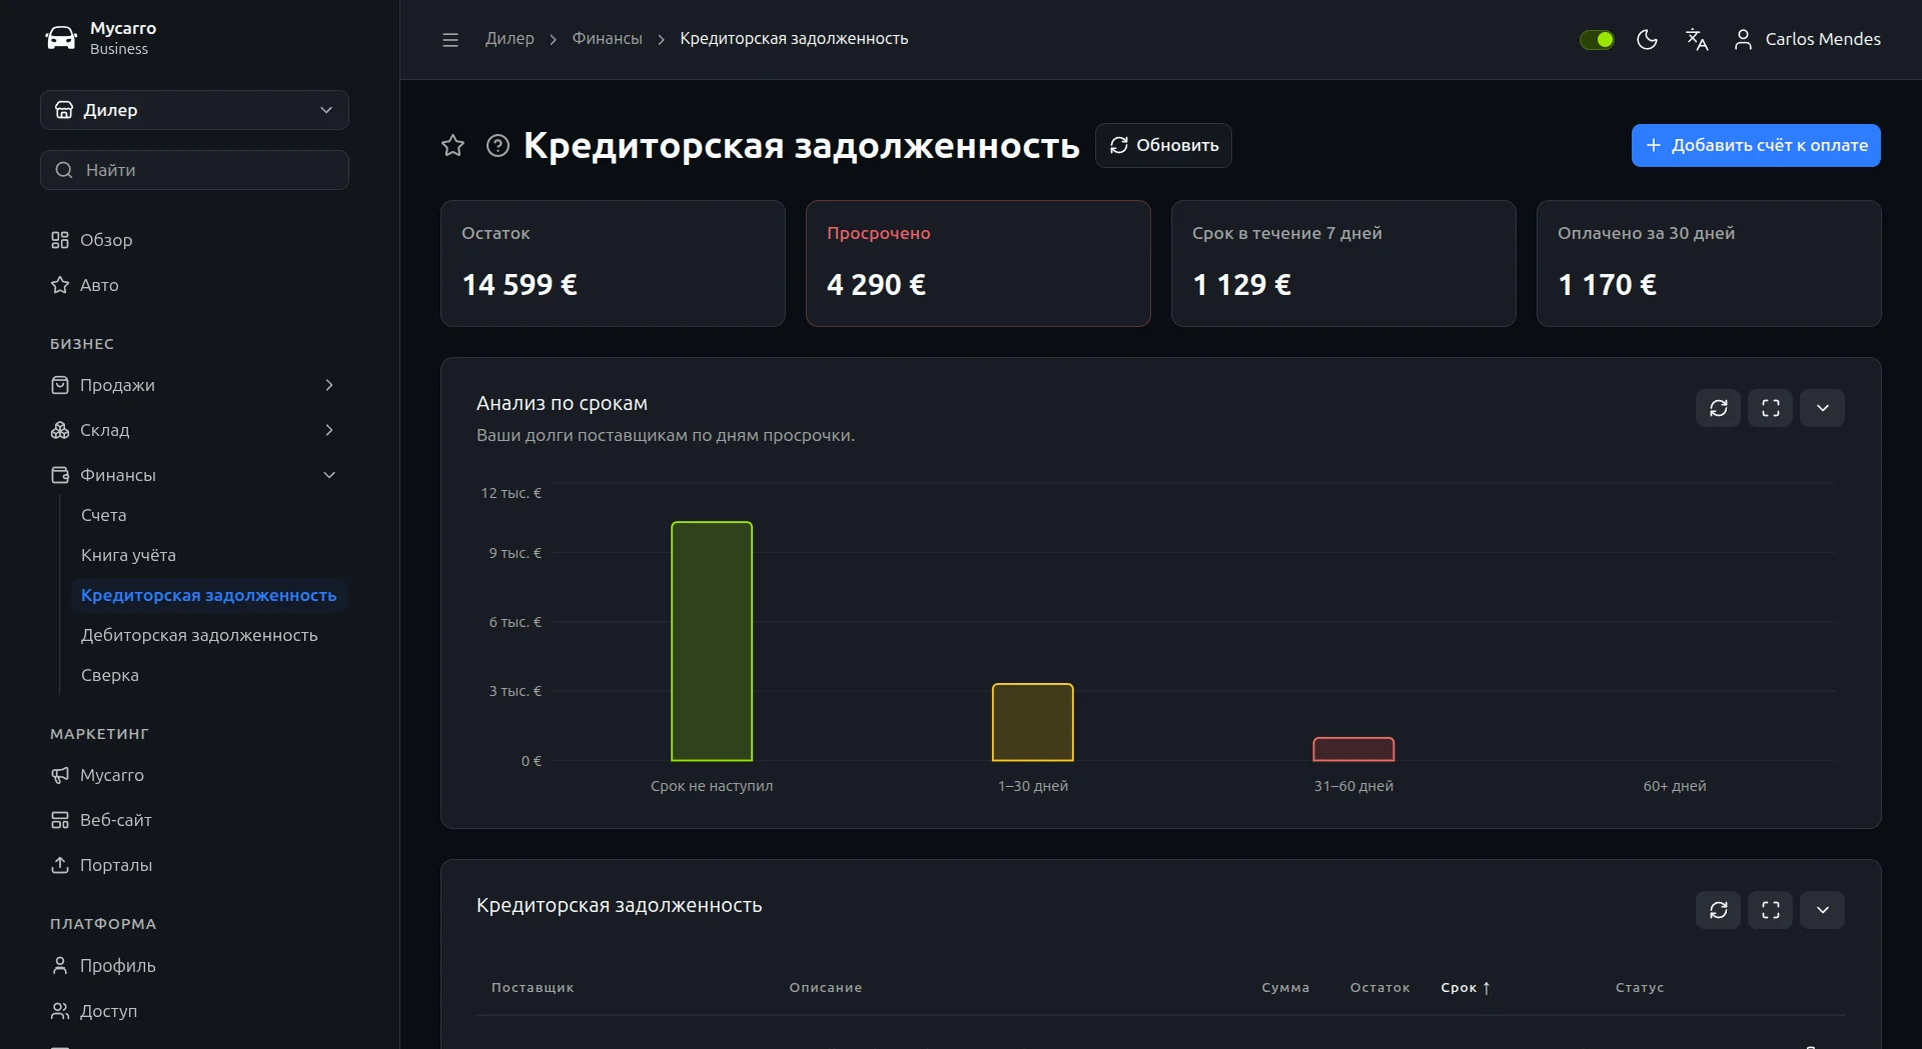1922x1049 pixels.
Task: Click the 60+ дней axis label
Action: 1674,786
